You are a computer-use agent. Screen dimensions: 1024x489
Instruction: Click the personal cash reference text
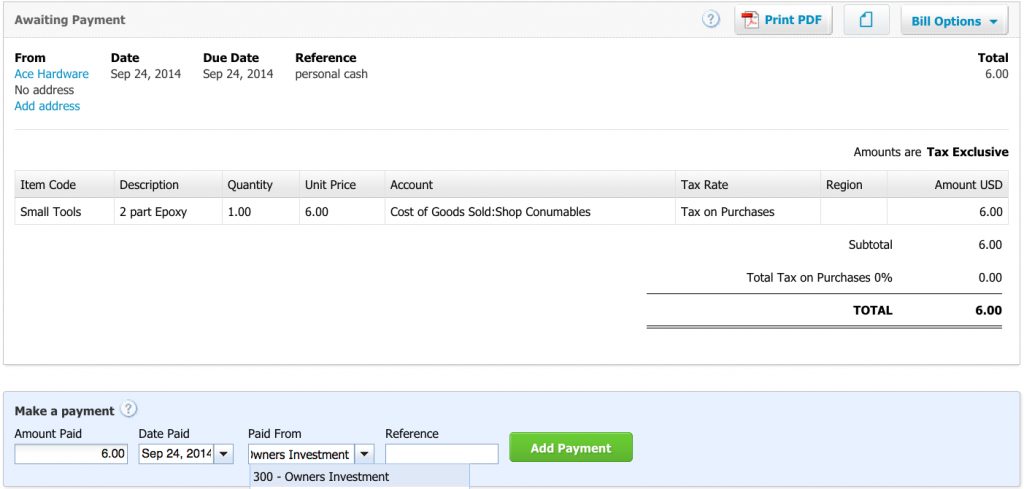pyautogui.click(x=331, y=74)
